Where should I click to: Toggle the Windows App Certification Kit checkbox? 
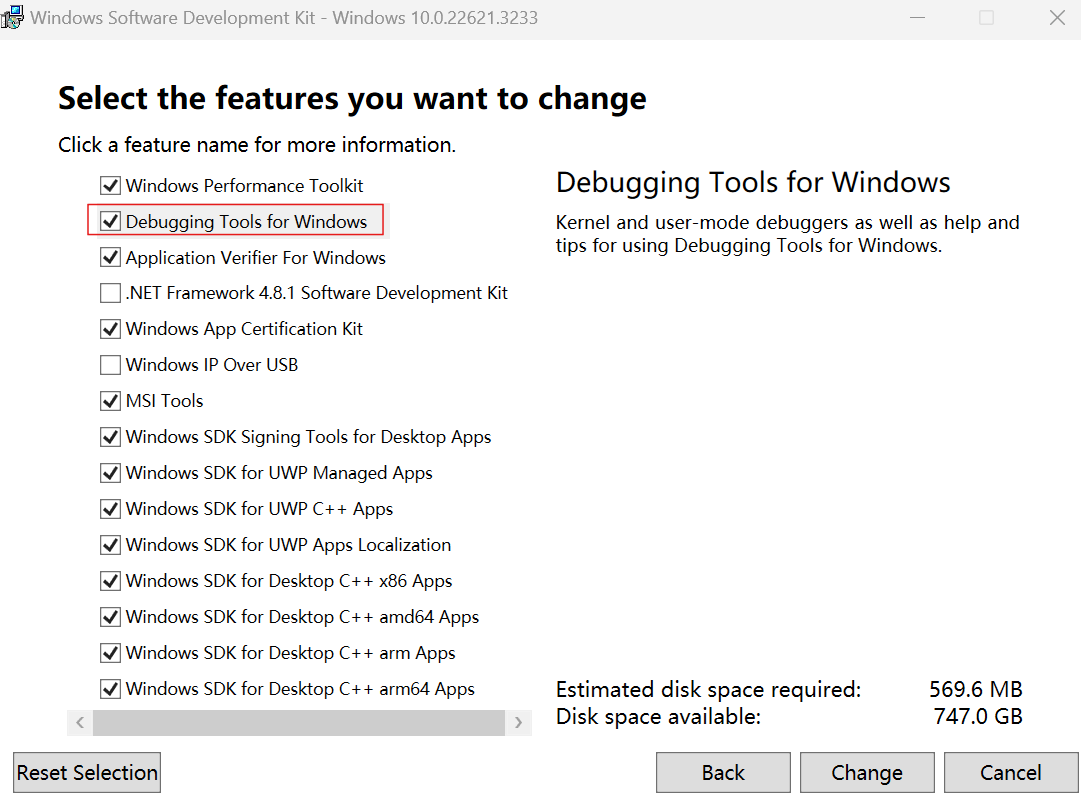(x=110, y=329)
